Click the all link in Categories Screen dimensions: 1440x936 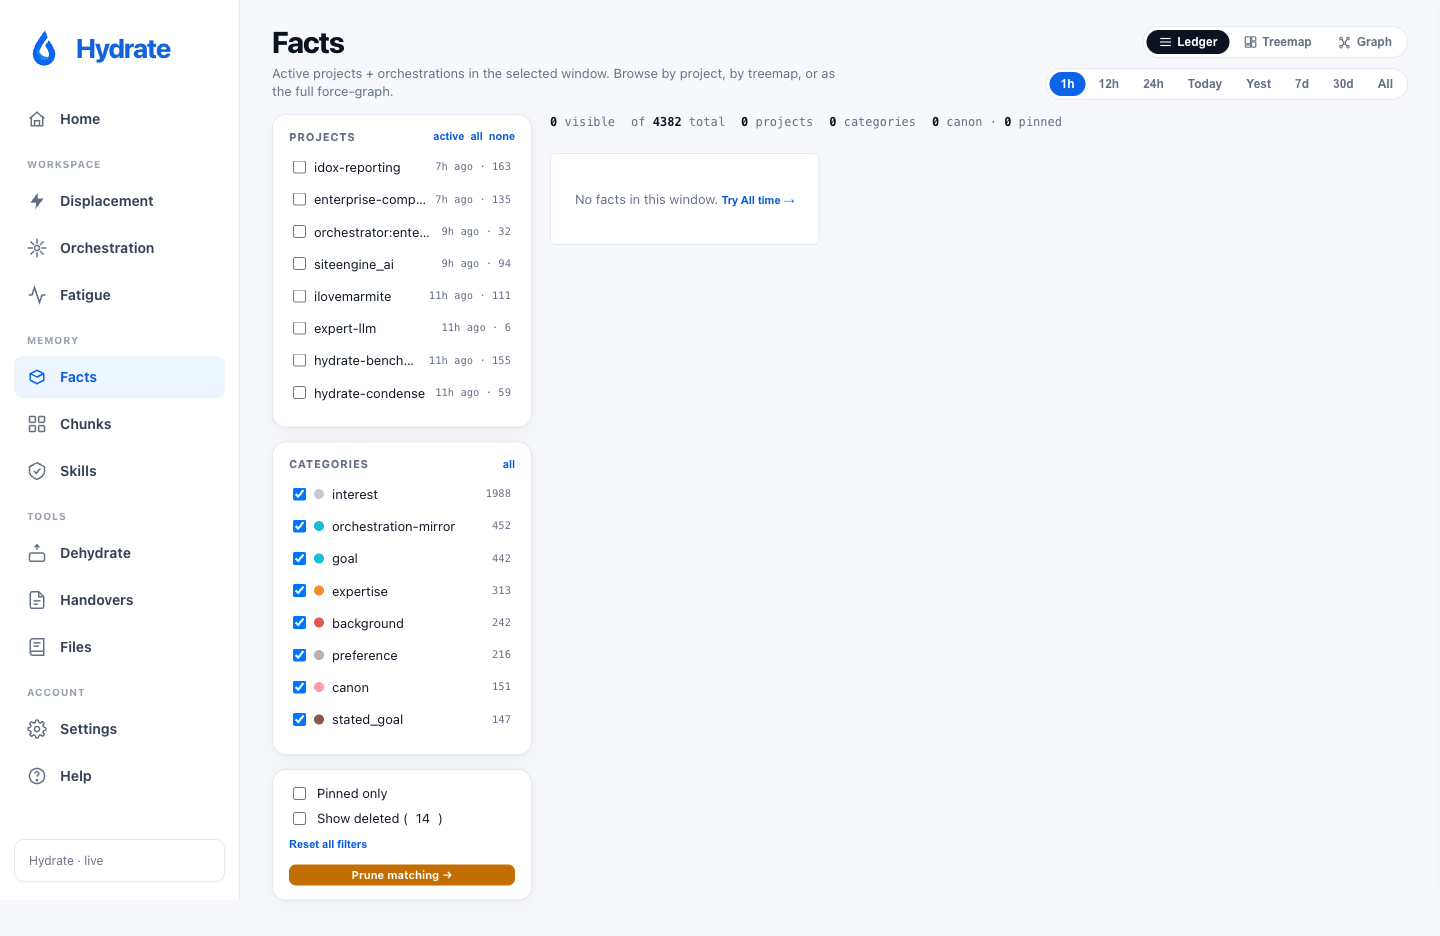tap(509, 464)
